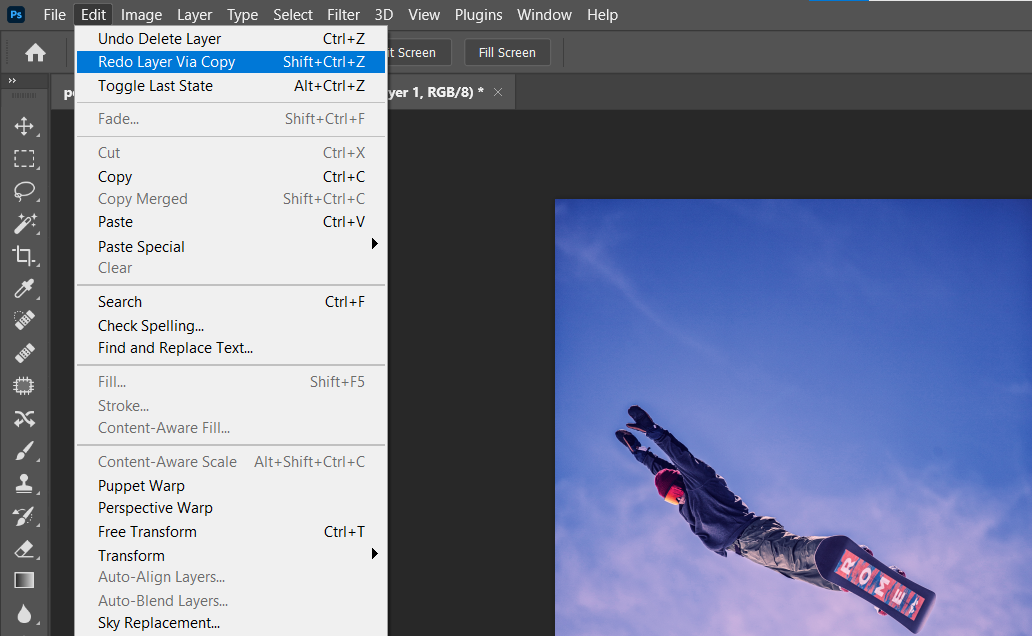Expand the Paste Special submenu

click(141, 246)
